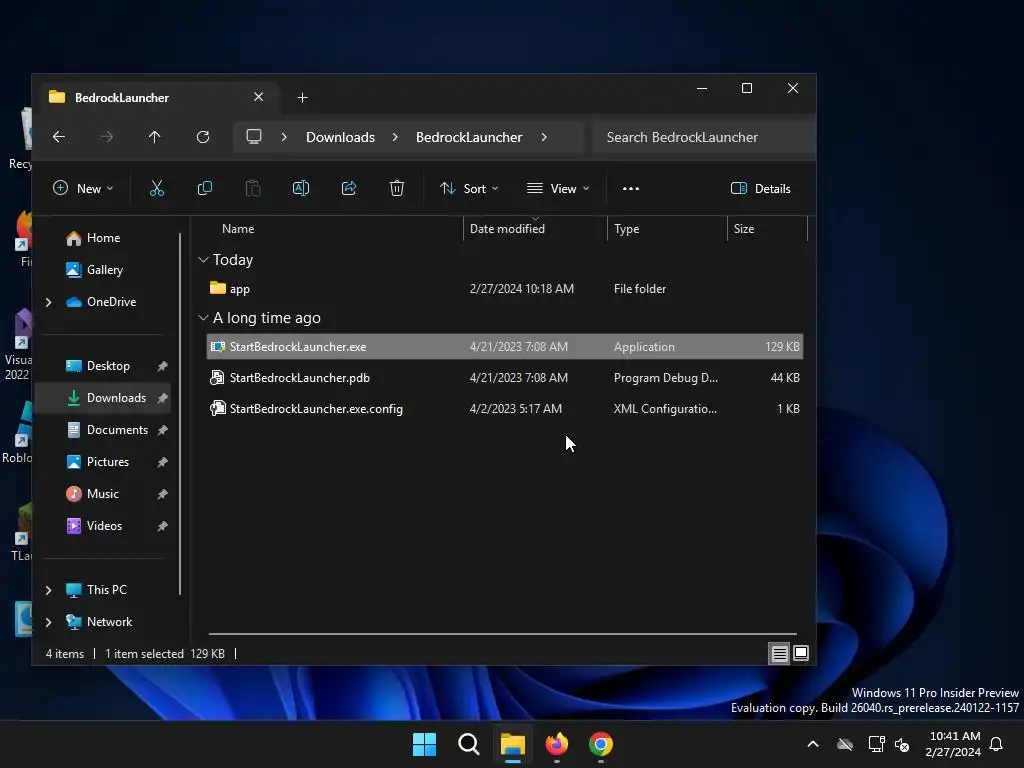Collapse the Today group
1024x768 pixels.
(x=203, y=260)
